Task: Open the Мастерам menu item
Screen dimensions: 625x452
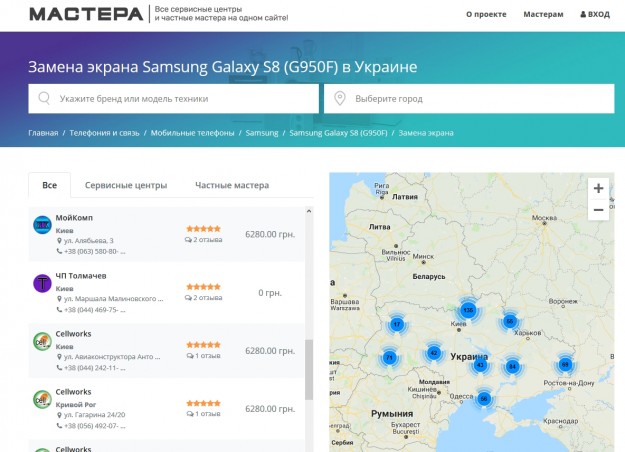Action: [544, 15]
